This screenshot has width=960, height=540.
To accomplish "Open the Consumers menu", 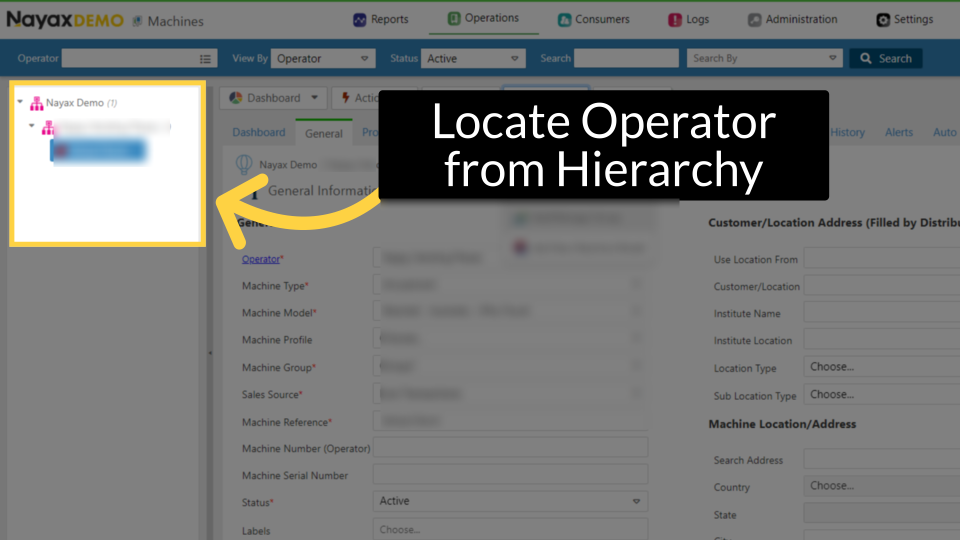I will coord(593,20).
